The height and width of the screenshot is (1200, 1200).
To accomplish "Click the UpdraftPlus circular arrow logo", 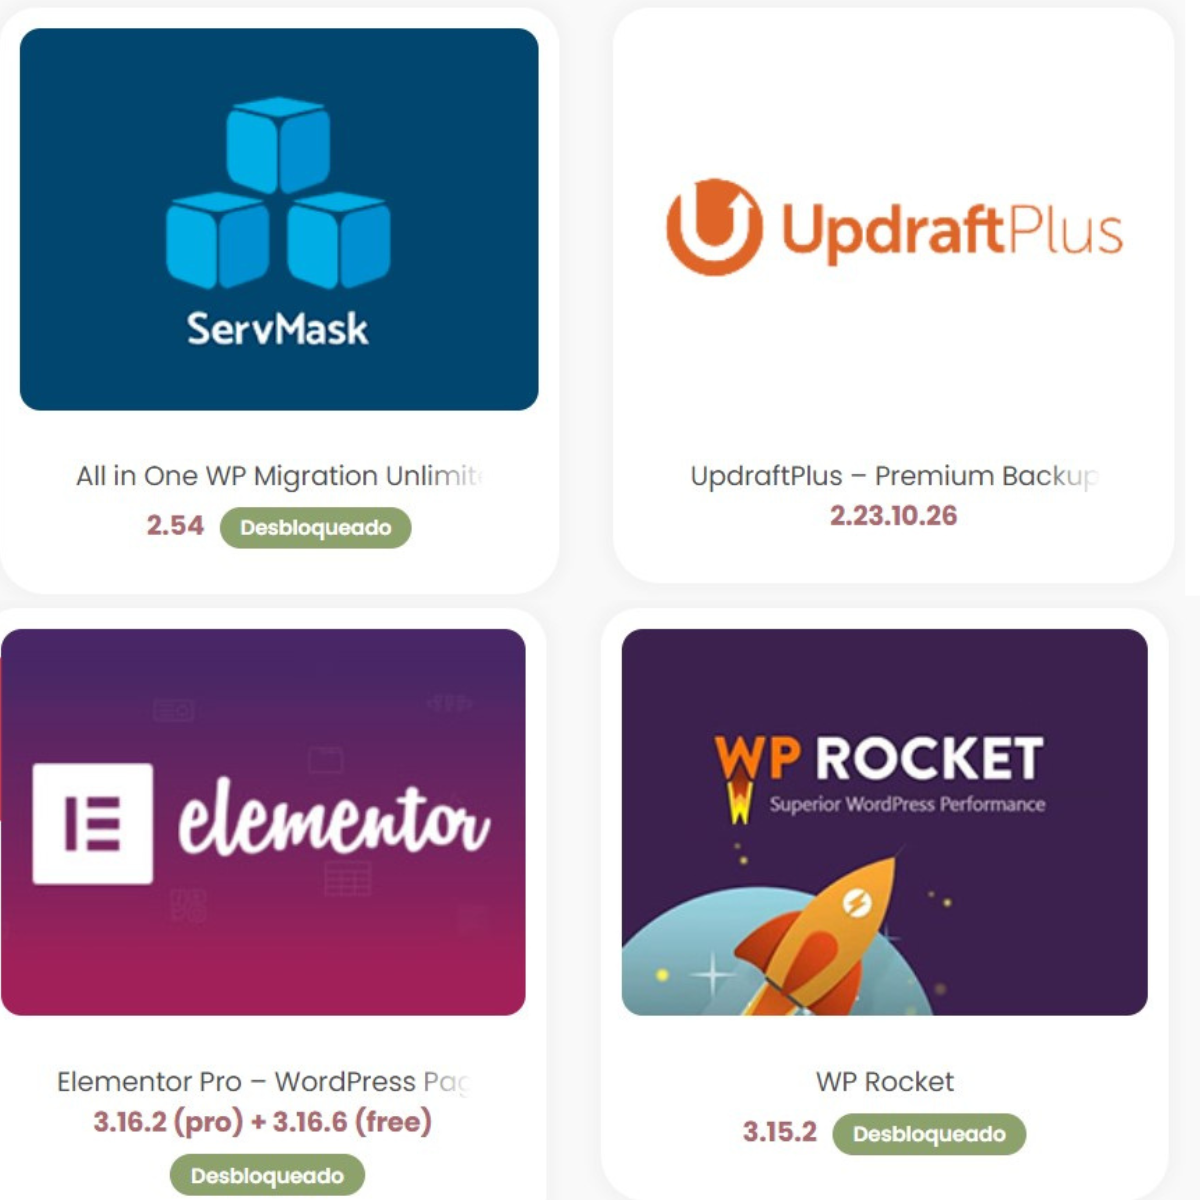I will pos(714,227).
